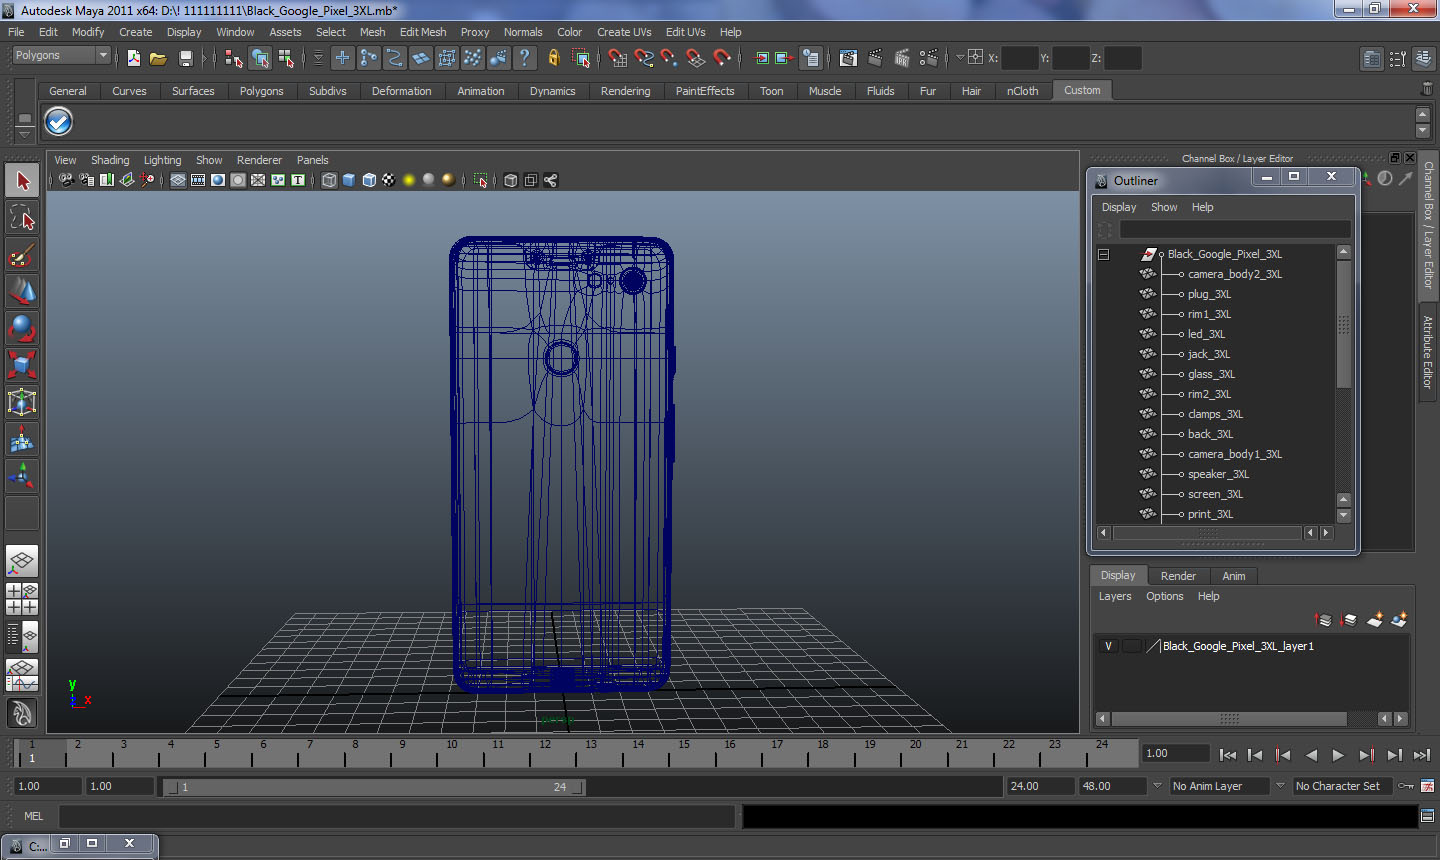Switch to single perspective view layout
This screenshot has height=860, width=1440.
click(22, 562)
